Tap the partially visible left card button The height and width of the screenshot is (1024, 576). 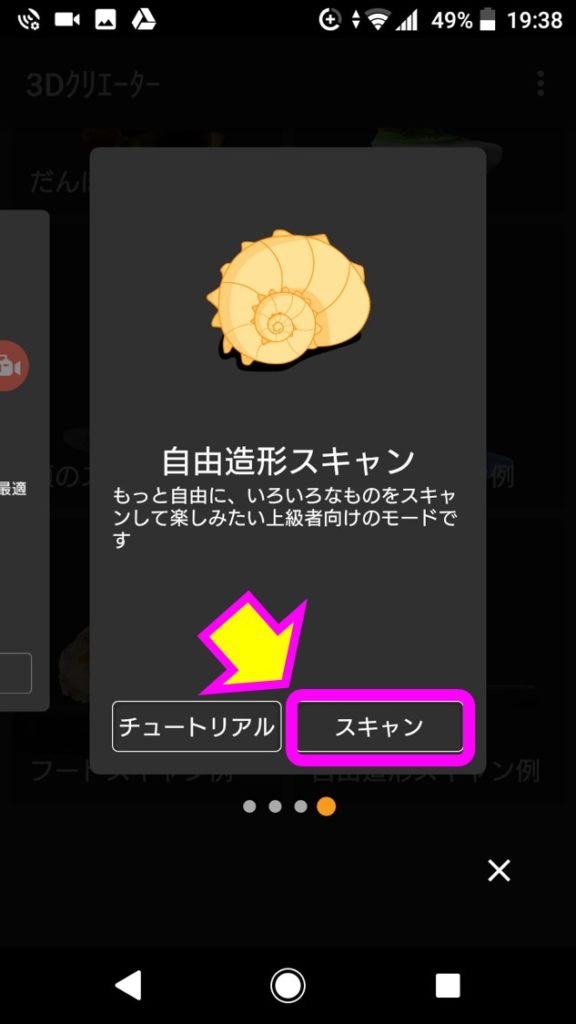coord(16,673)
